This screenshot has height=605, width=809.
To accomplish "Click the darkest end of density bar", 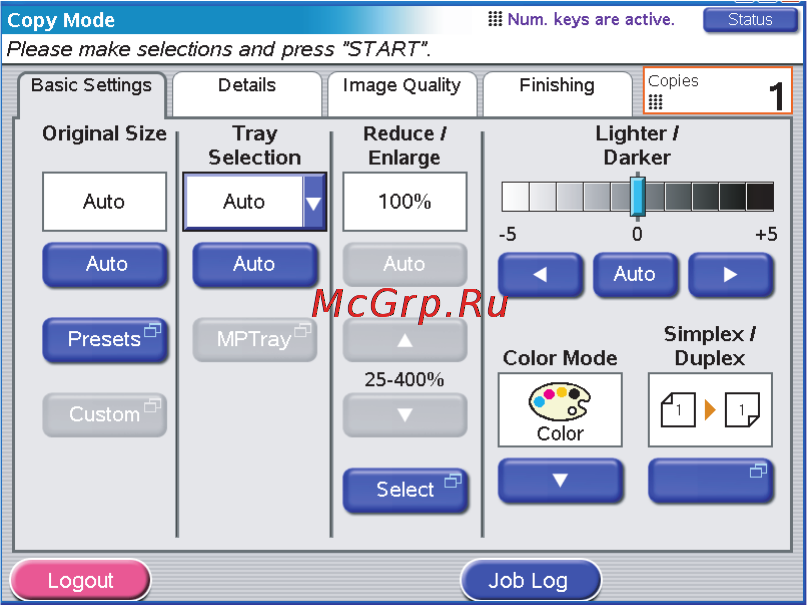I will pyautogui.click(x=760, y=197).
